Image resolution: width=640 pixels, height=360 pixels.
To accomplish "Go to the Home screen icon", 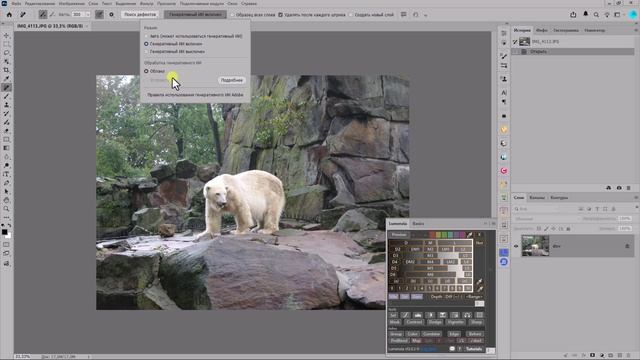I will coord(9,14).
